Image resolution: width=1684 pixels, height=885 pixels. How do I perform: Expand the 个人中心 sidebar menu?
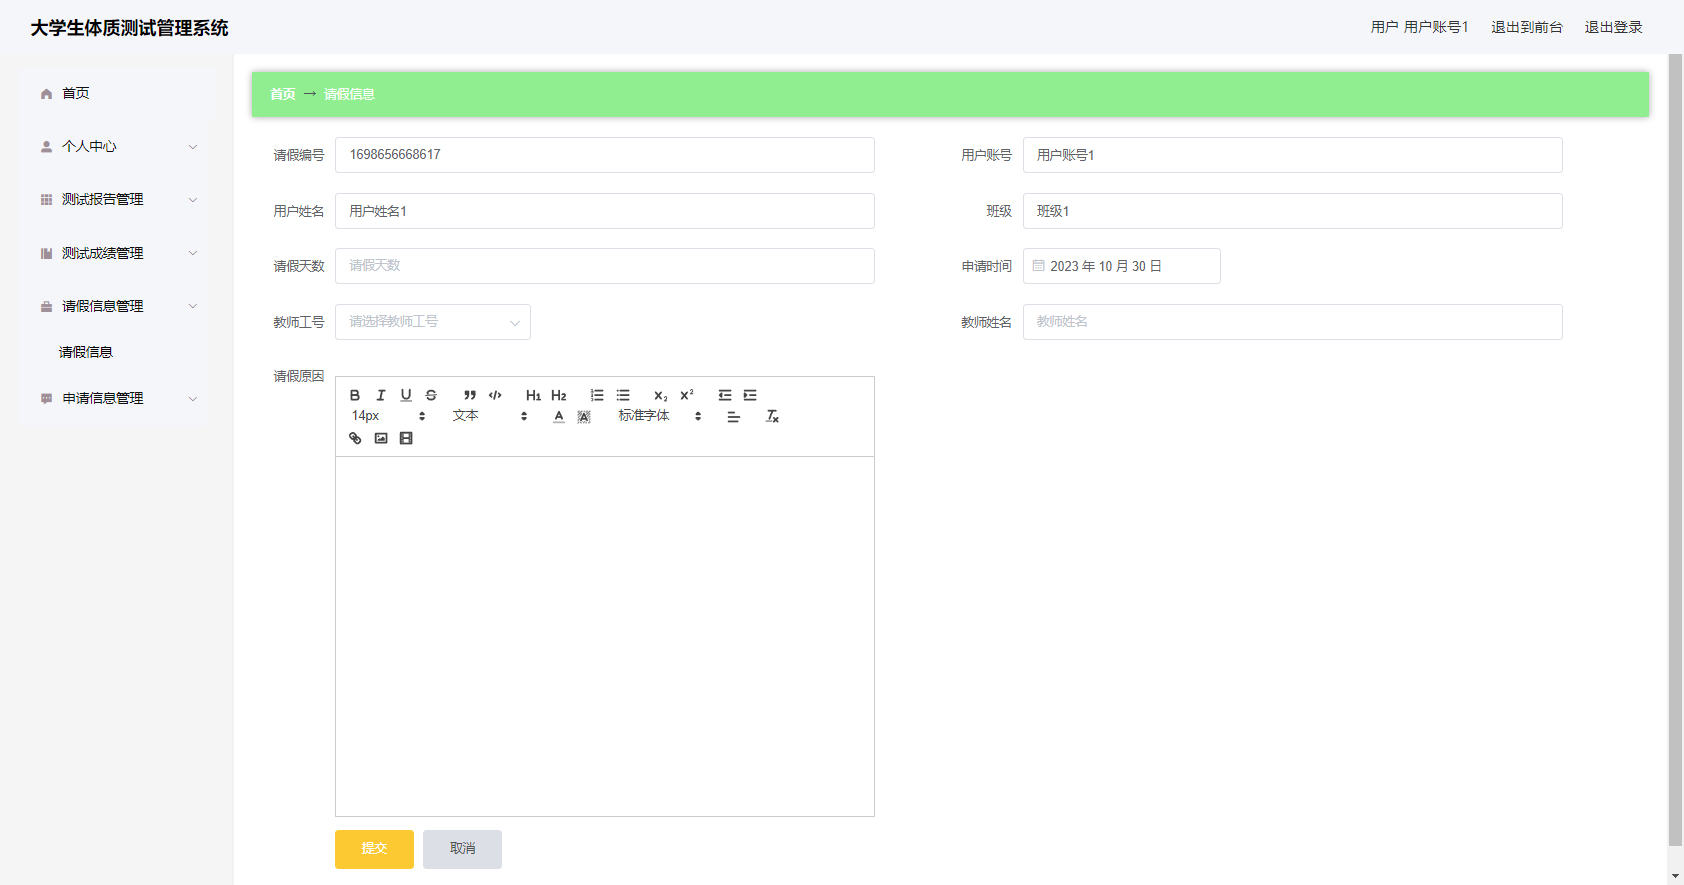tap(118, 146)
